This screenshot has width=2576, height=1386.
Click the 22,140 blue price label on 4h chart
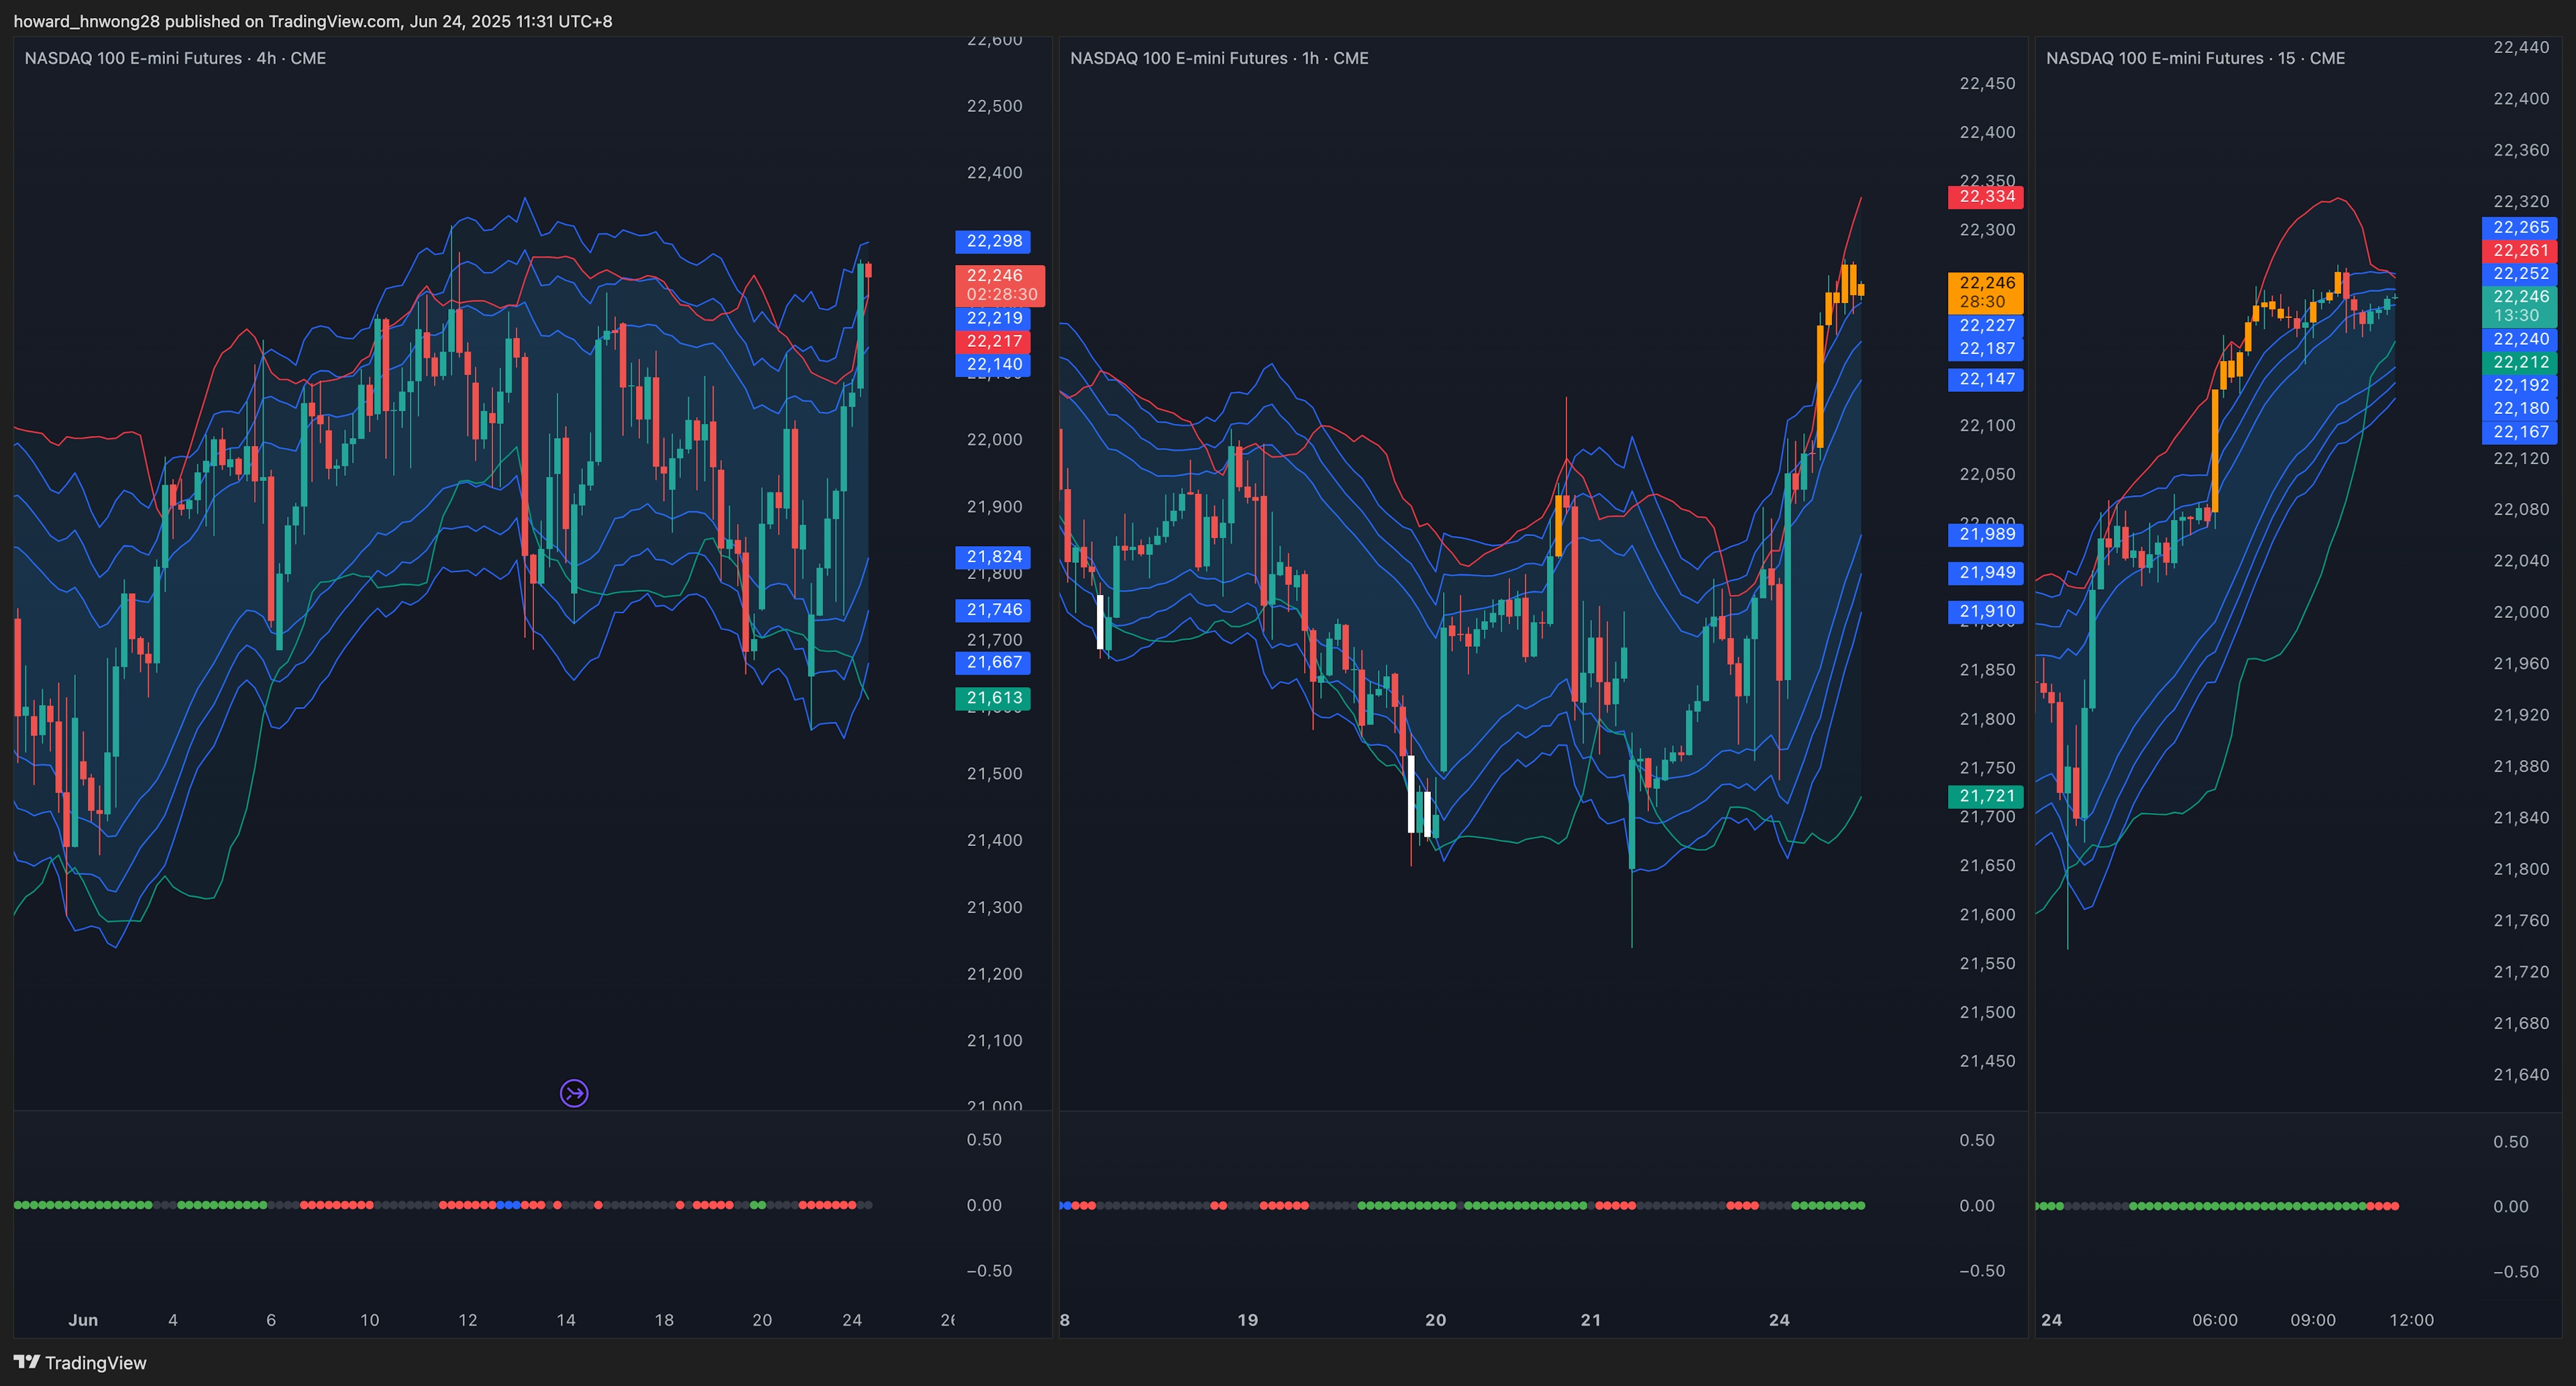993,364
